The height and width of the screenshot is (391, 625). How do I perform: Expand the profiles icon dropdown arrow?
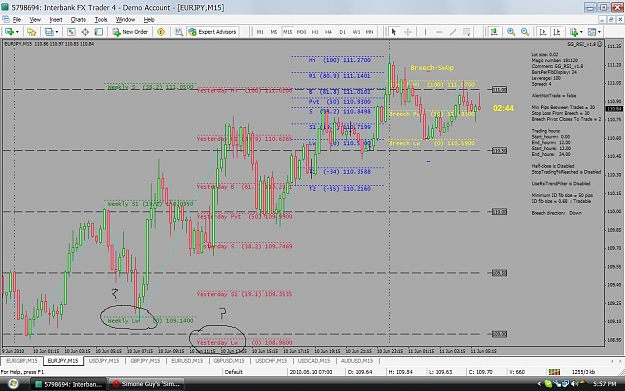pyautogui.click(x=57, y=32)
